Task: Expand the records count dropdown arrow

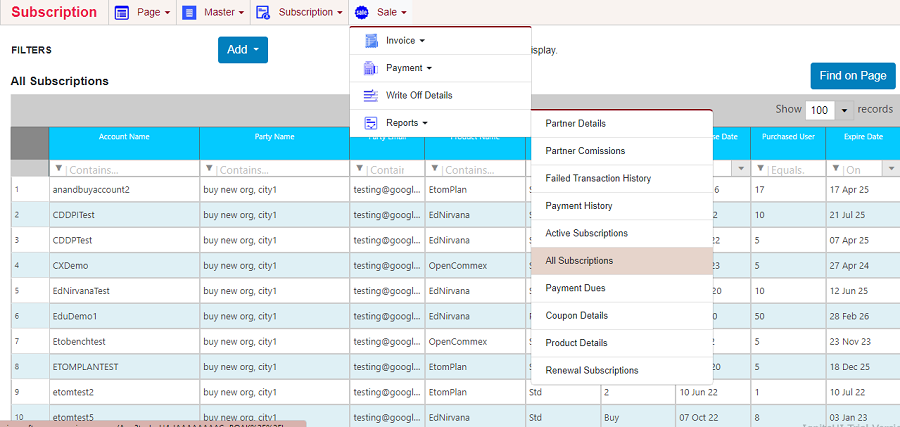Action: (845, 110)
